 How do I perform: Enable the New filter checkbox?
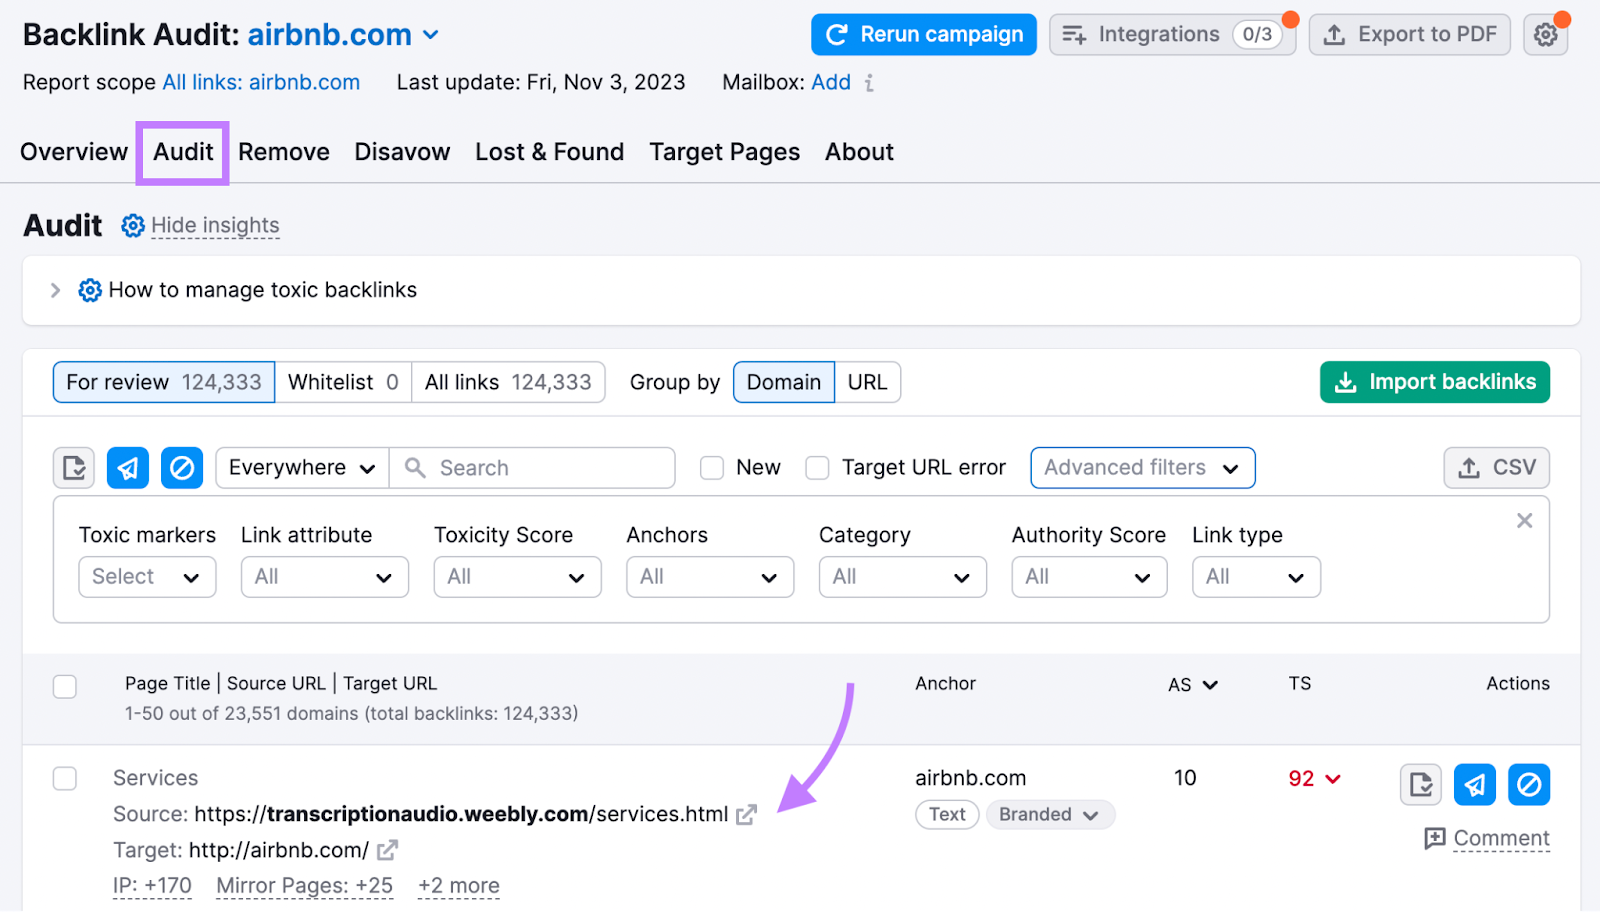(711, 467)
